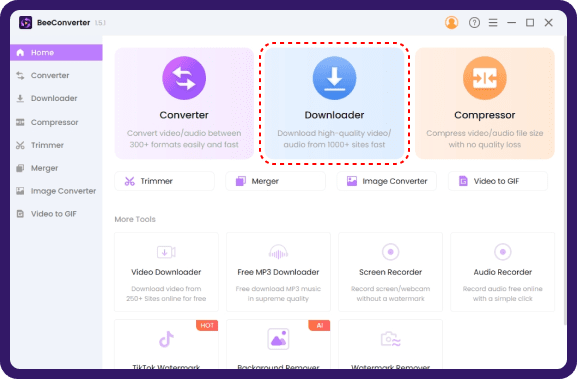Click the Image Converter button on Home page
Screen dimensions: 577x379
point(386,181)
